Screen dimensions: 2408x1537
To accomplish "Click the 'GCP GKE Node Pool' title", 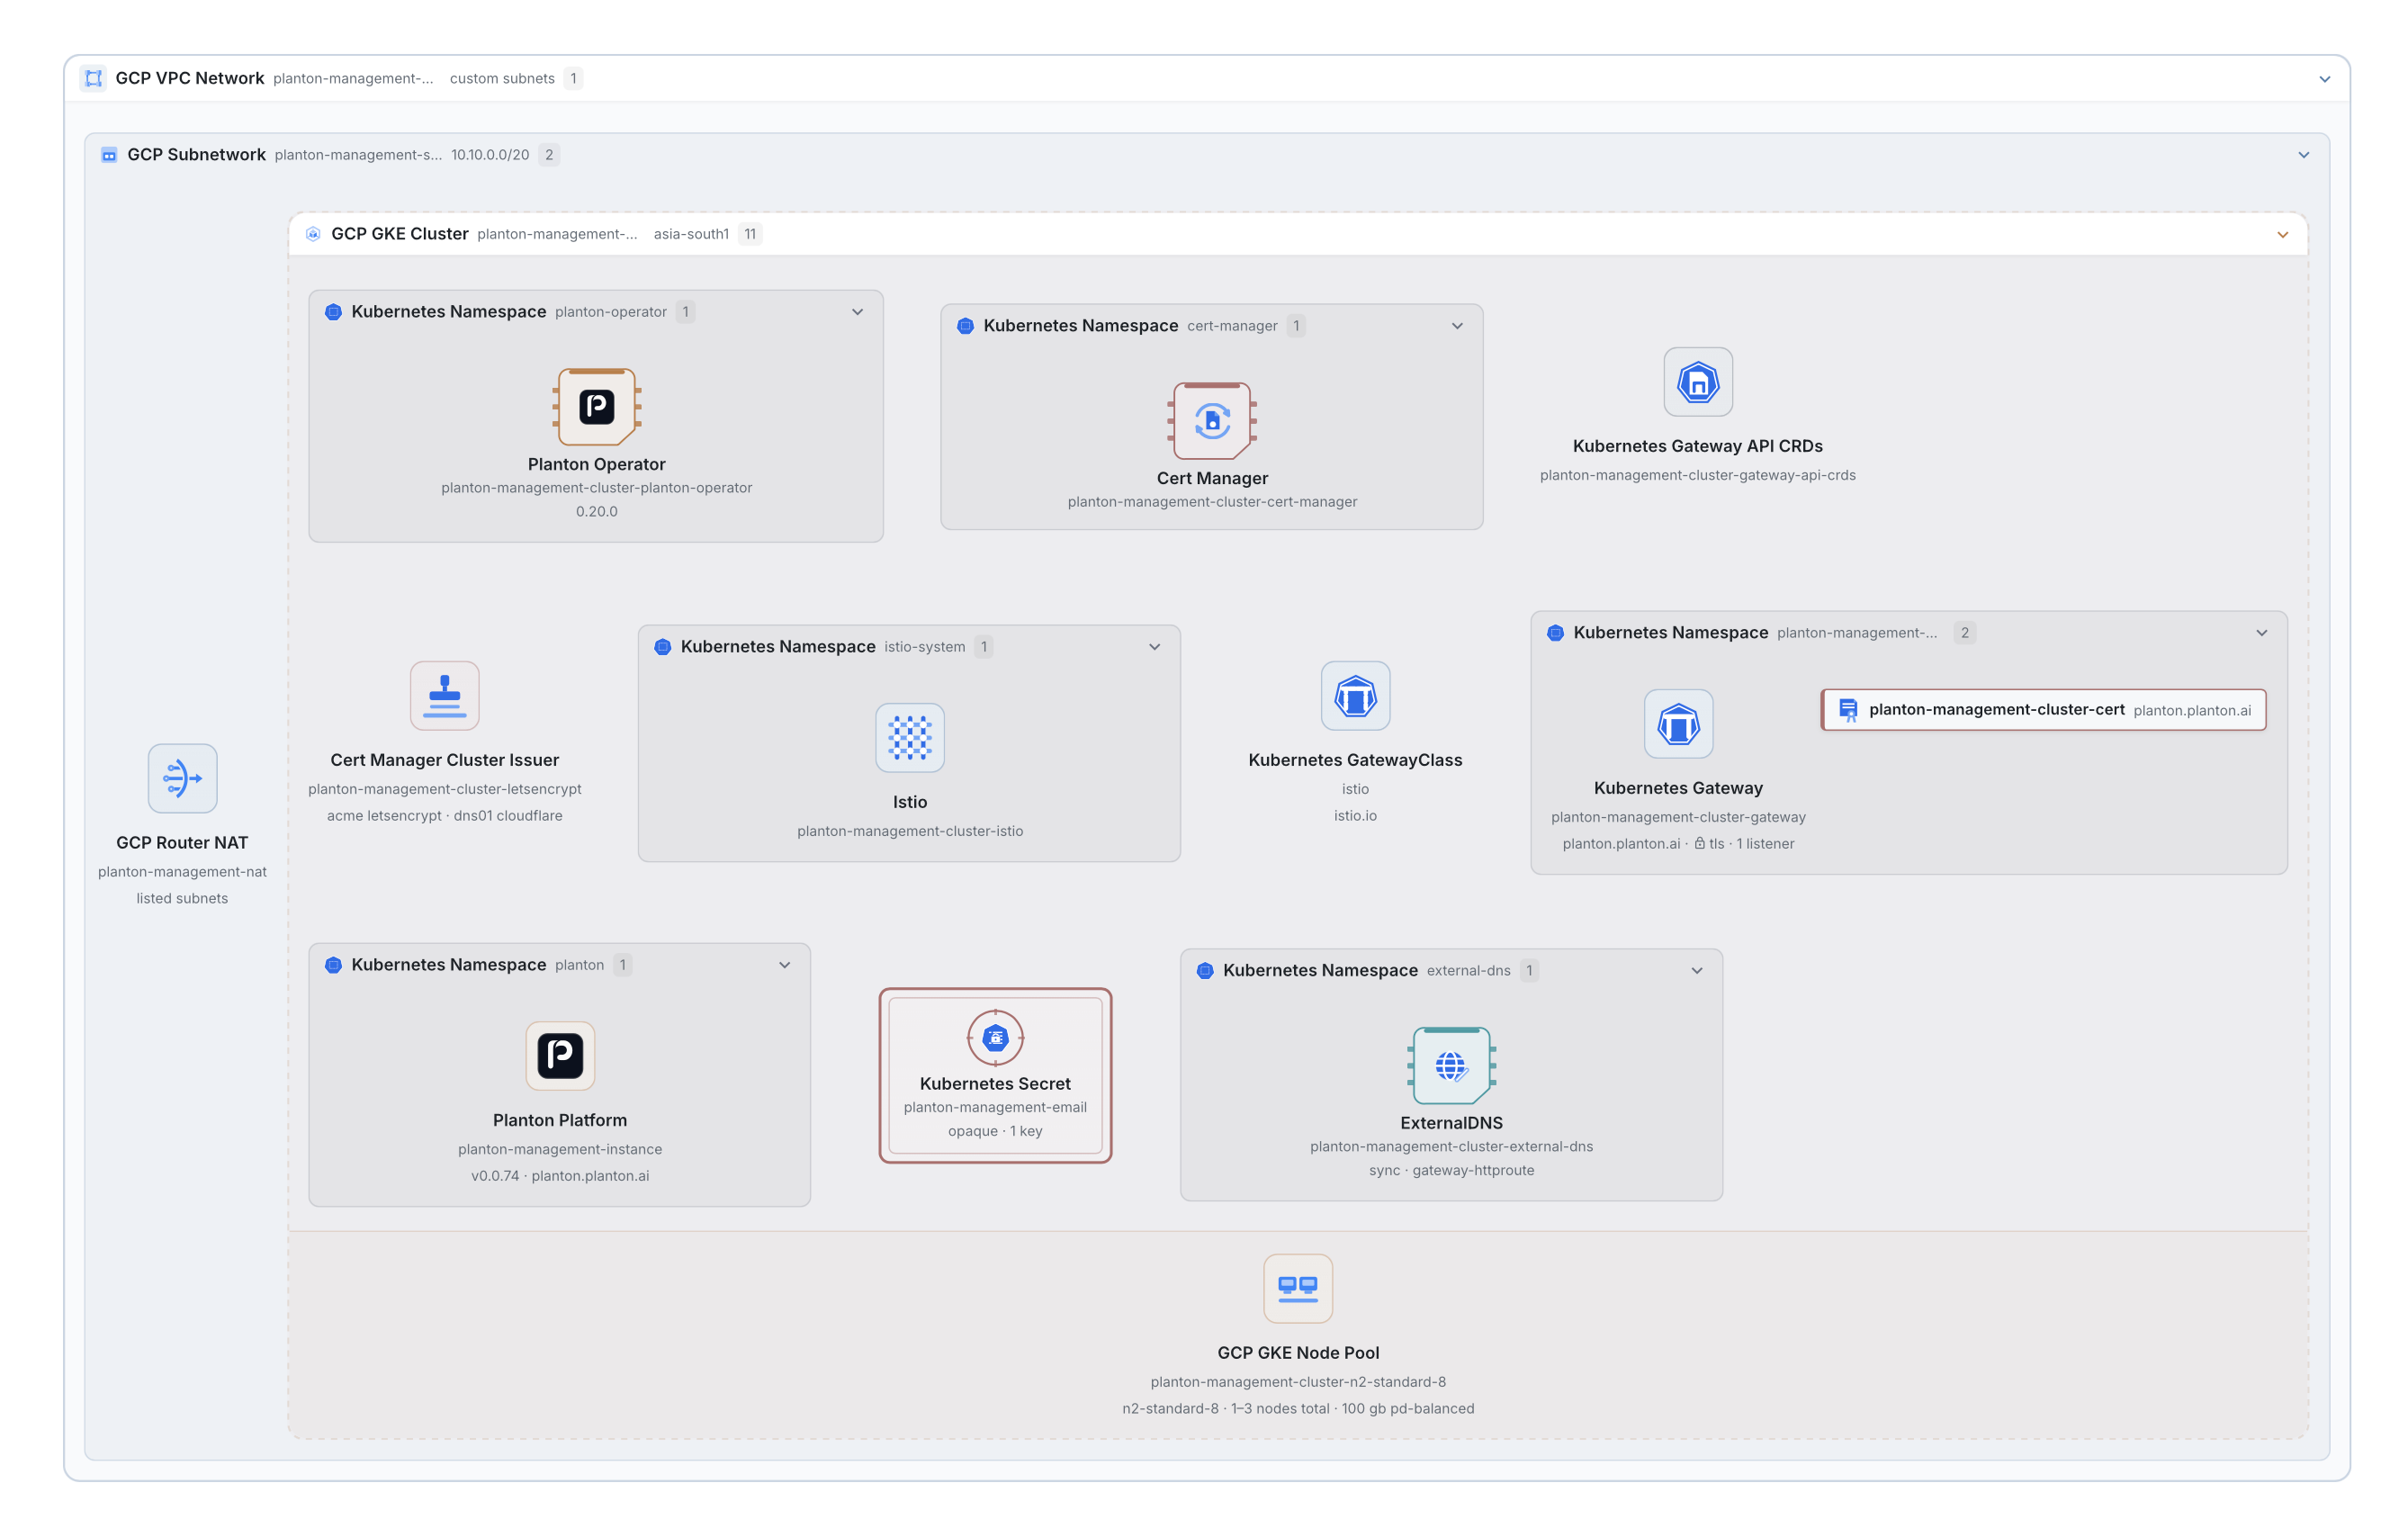I will 1298,1353.
